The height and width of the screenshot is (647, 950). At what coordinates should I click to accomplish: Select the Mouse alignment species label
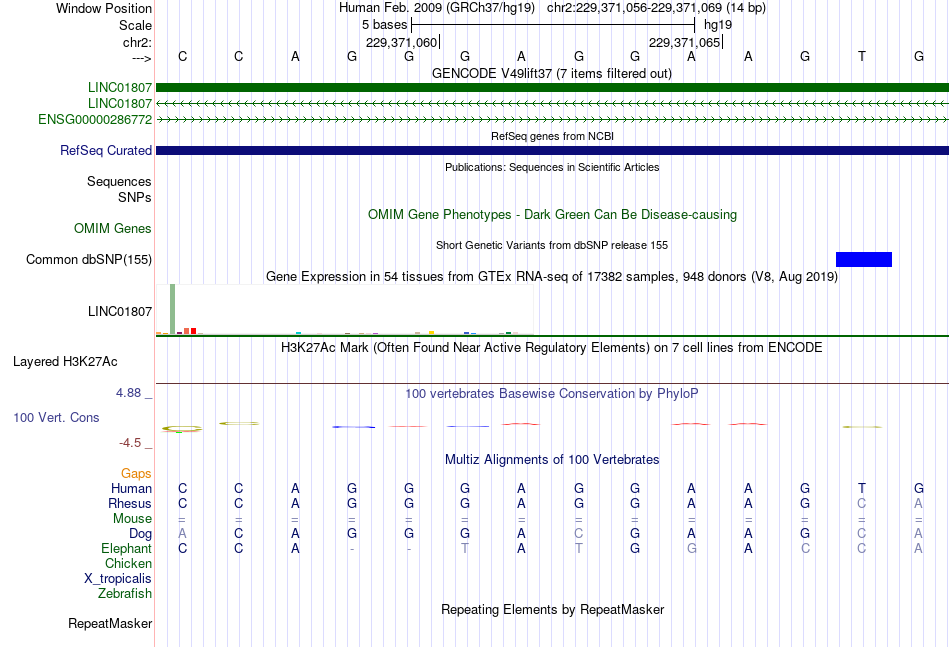[132, 519]
